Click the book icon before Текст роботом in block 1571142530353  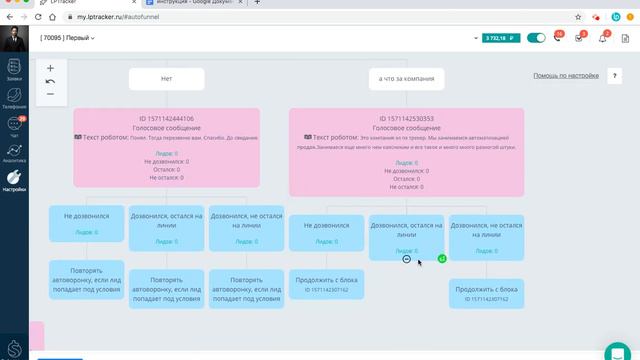coord(308,137)
